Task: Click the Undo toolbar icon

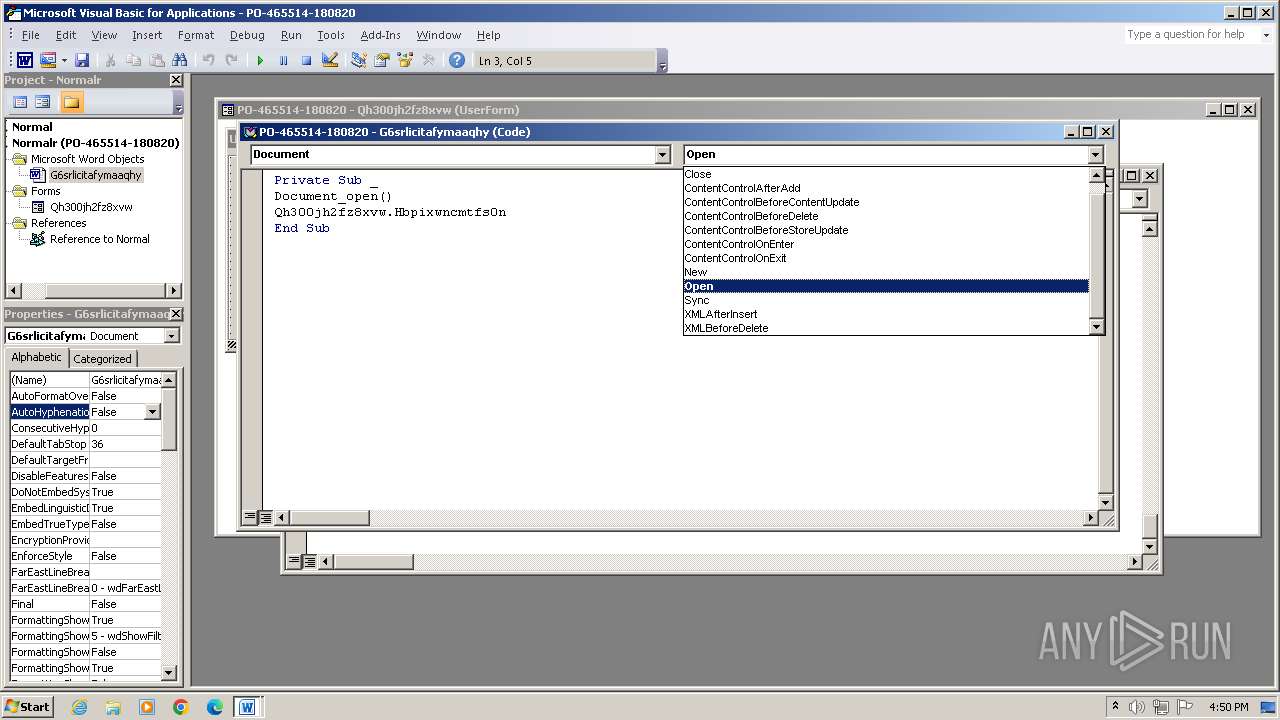Action: [208, 60]
